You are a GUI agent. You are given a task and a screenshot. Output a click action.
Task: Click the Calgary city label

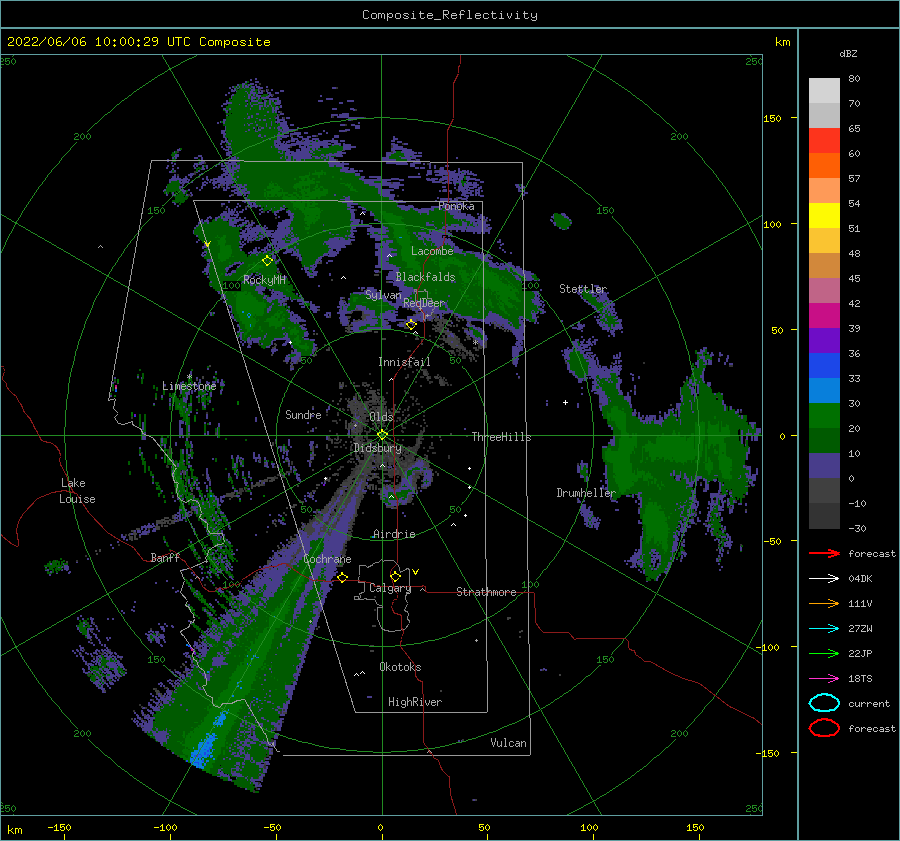(x=390, y=588)
